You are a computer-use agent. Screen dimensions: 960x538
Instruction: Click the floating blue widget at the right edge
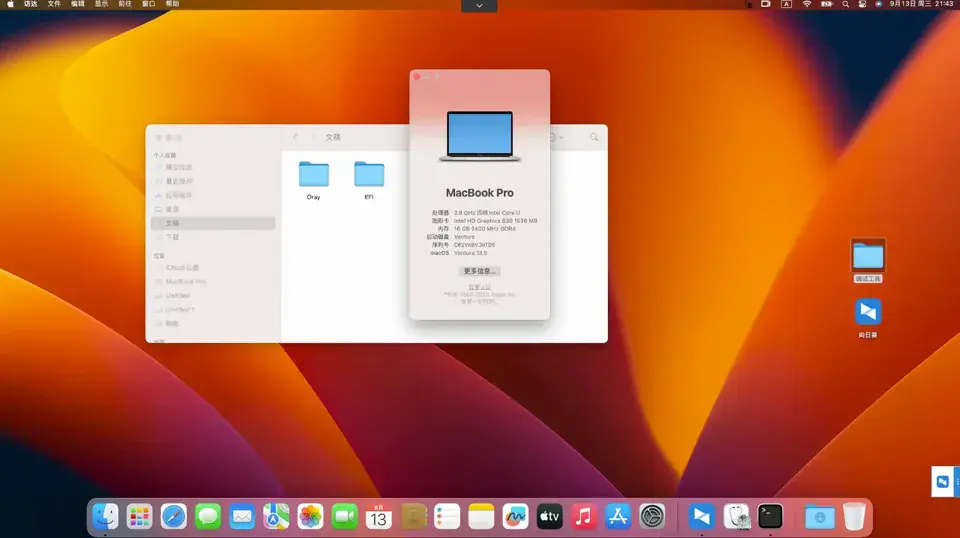click(945, 482)
